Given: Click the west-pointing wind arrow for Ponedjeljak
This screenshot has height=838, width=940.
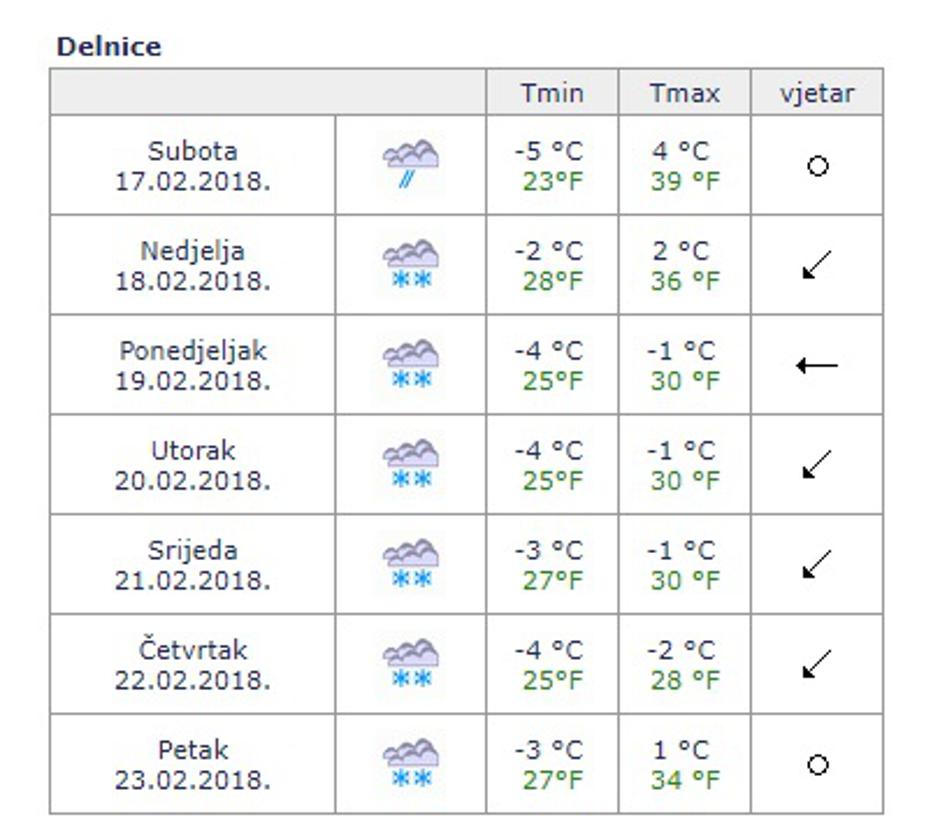Looking at the screenshot, I should [817, 365].
